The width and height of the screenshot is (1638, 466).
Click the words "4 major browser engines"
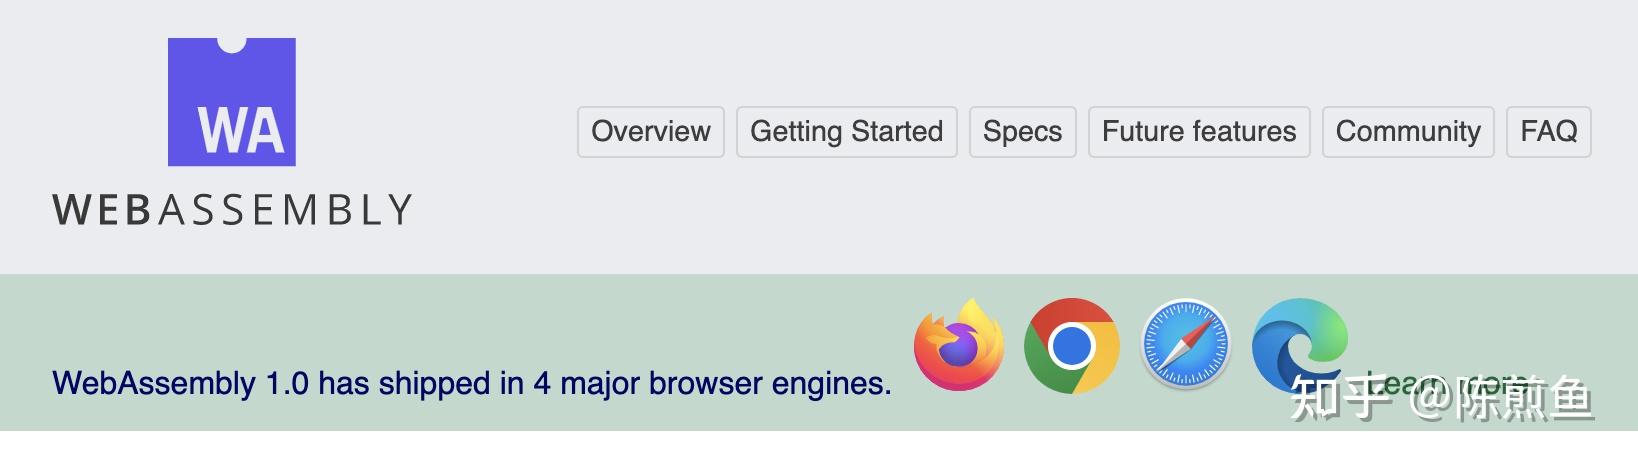(711, 383)
